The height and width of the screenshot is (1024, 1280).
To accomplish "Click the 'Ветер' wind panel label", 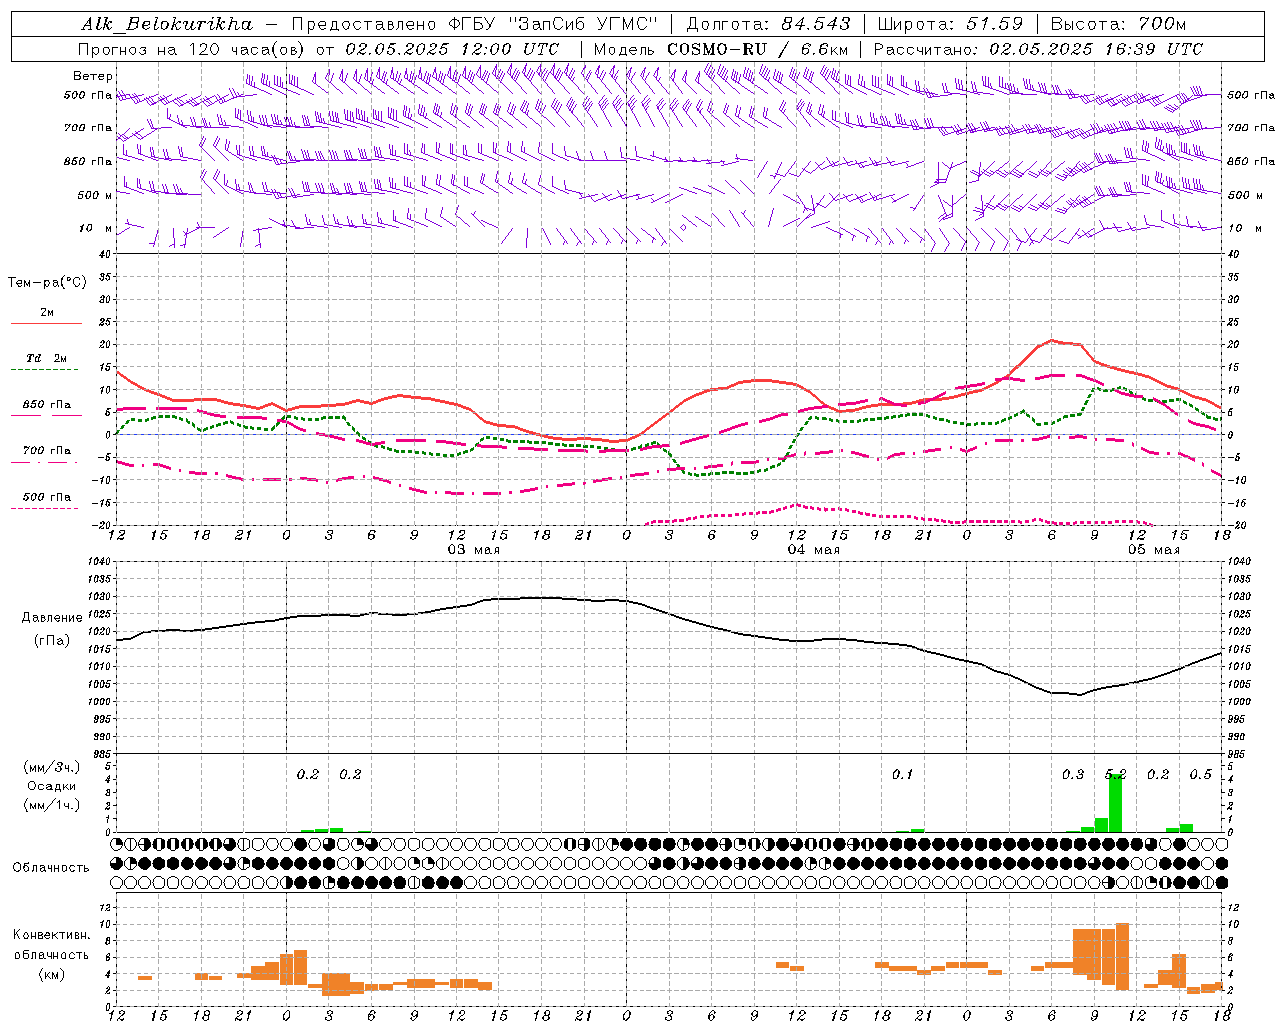I will click(x=93, y=76).
